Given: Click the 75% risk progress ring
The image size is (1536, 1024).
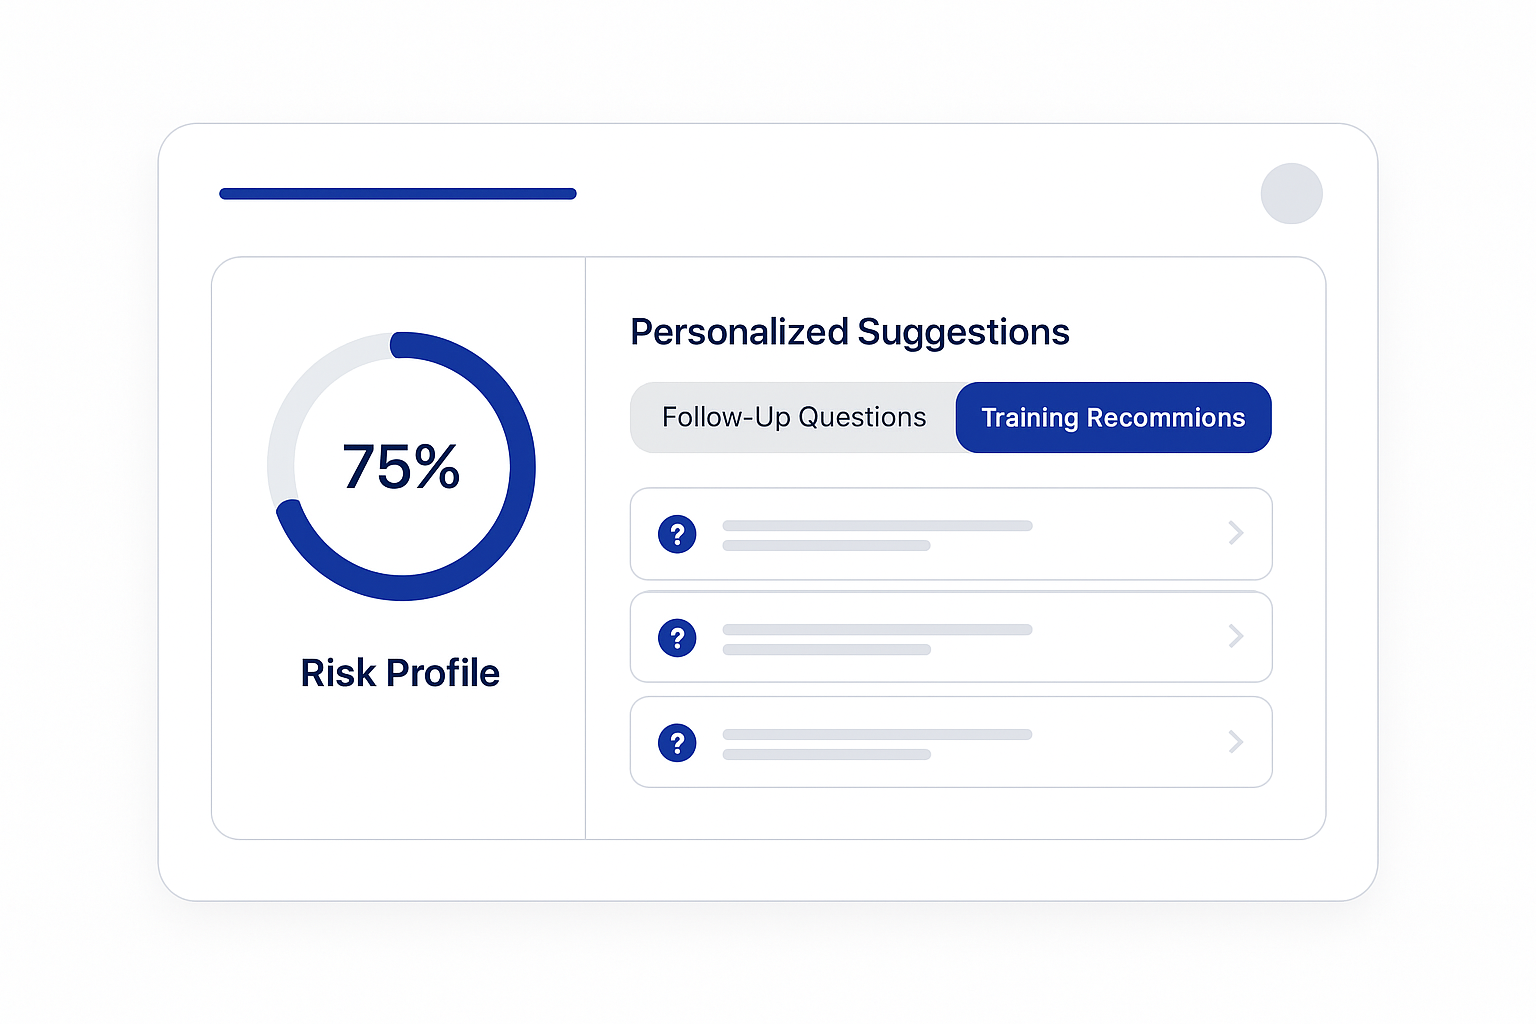Looking at the screenshot, I should pos(401,466).
